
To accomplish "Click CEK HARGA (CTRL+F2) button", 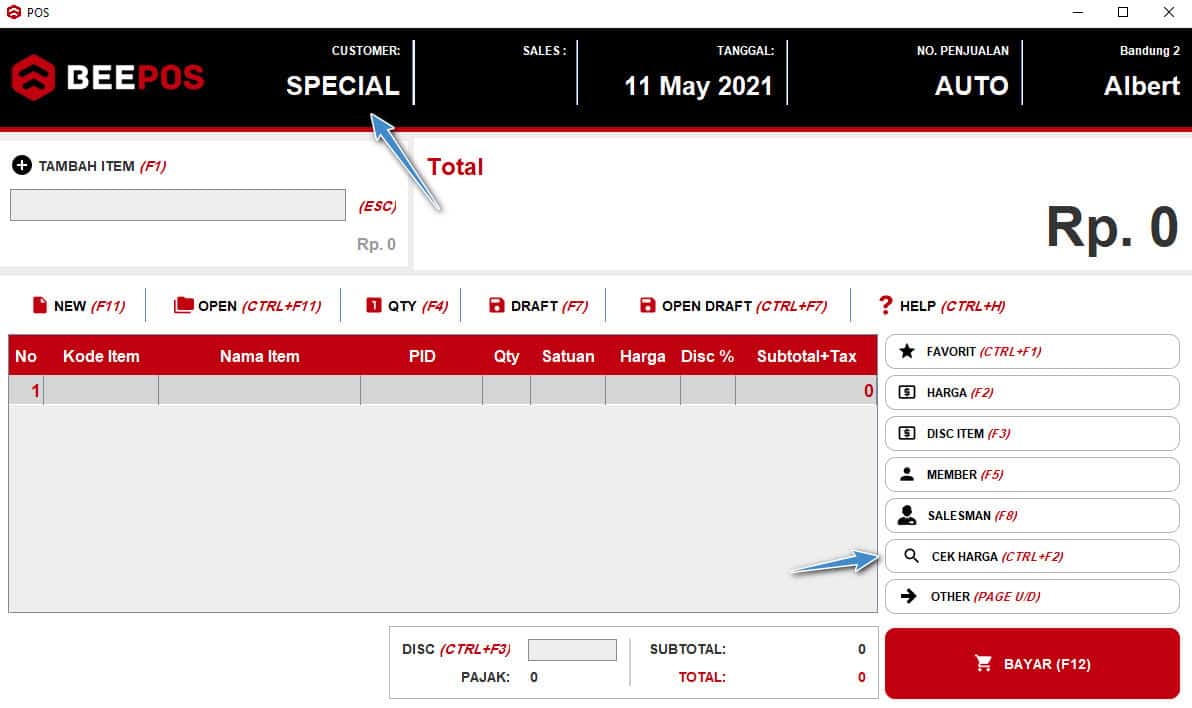I will tap(1032, 556).
